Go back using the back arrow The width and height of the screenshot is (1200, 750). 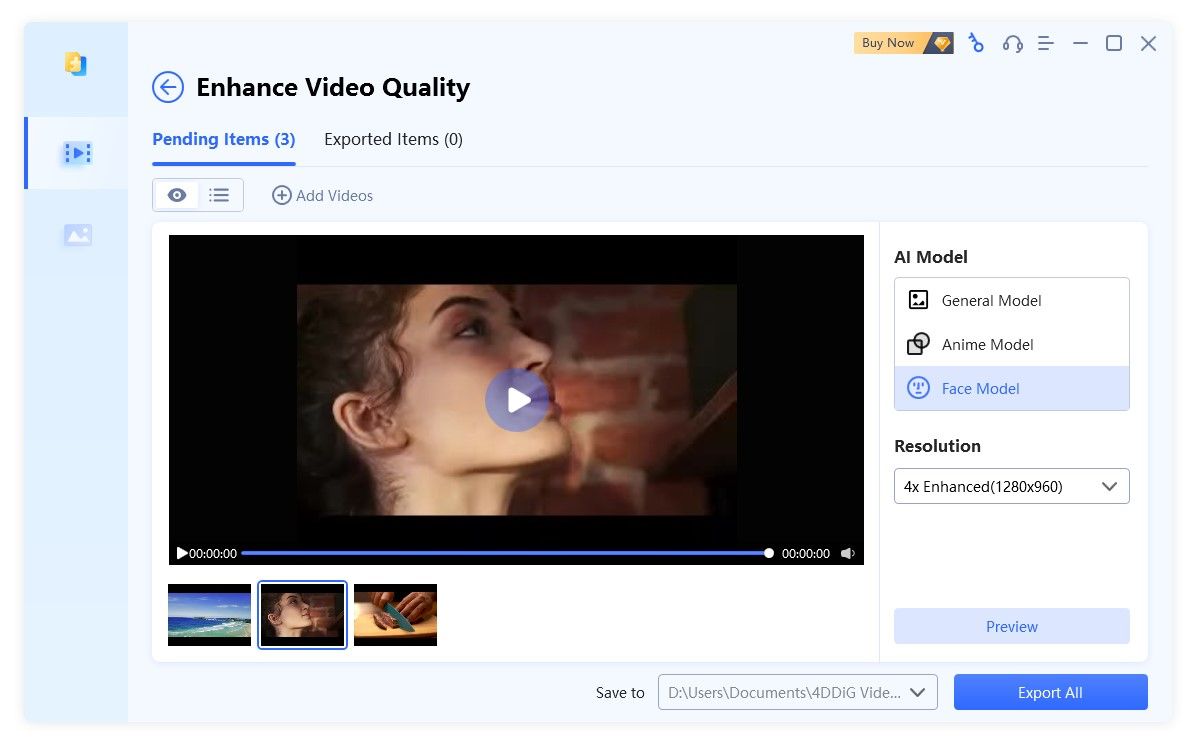click(x=168, y=88)
